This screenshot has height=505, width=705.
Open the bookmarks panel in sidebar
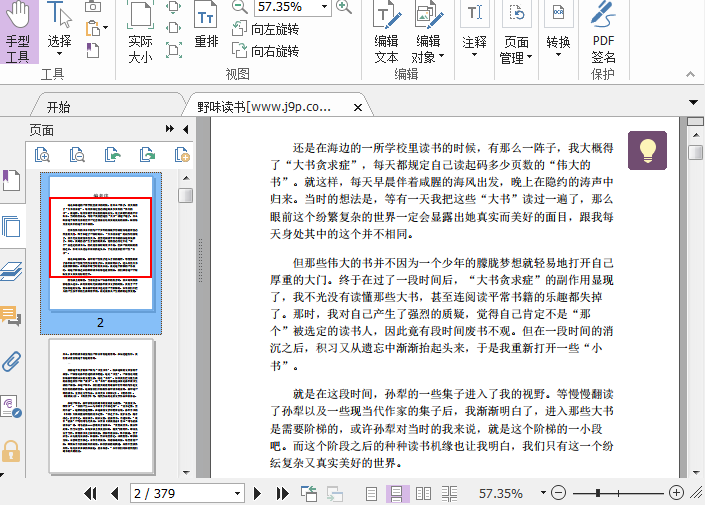click(x=11, y=181)
